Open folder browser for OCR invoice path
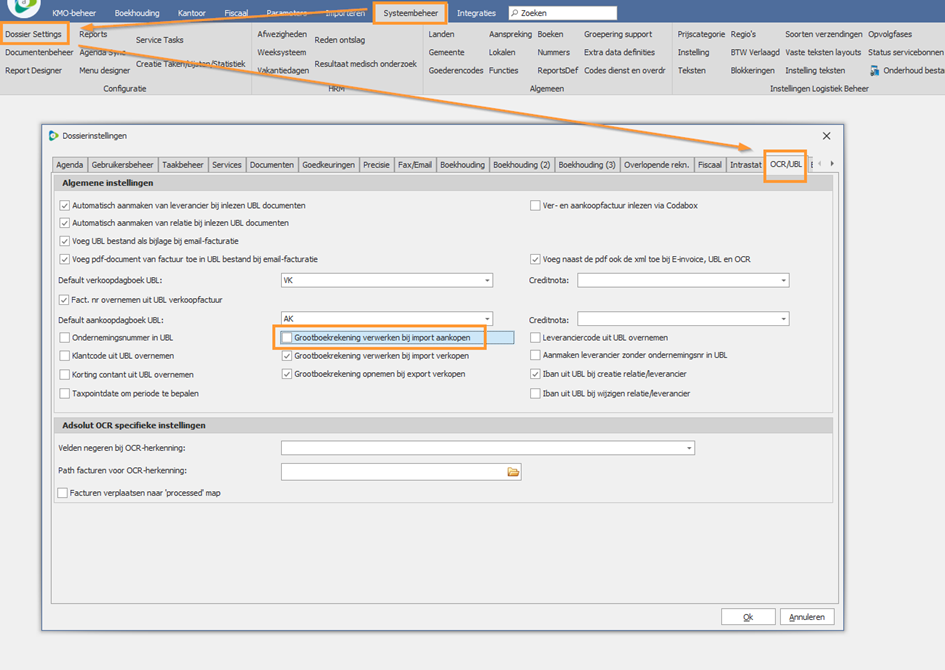The height and width of the screenshot is (670, 945). click(x=513, y=471)
